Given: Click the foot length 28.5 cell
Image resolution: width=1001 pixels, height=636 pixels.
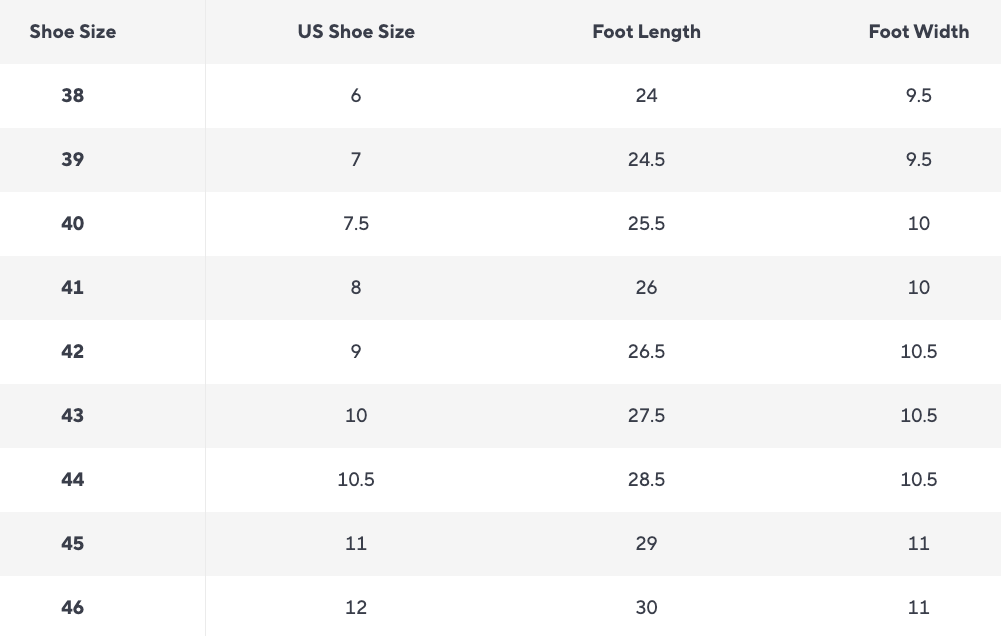Looking at the screenshot, I should point(646,480).
